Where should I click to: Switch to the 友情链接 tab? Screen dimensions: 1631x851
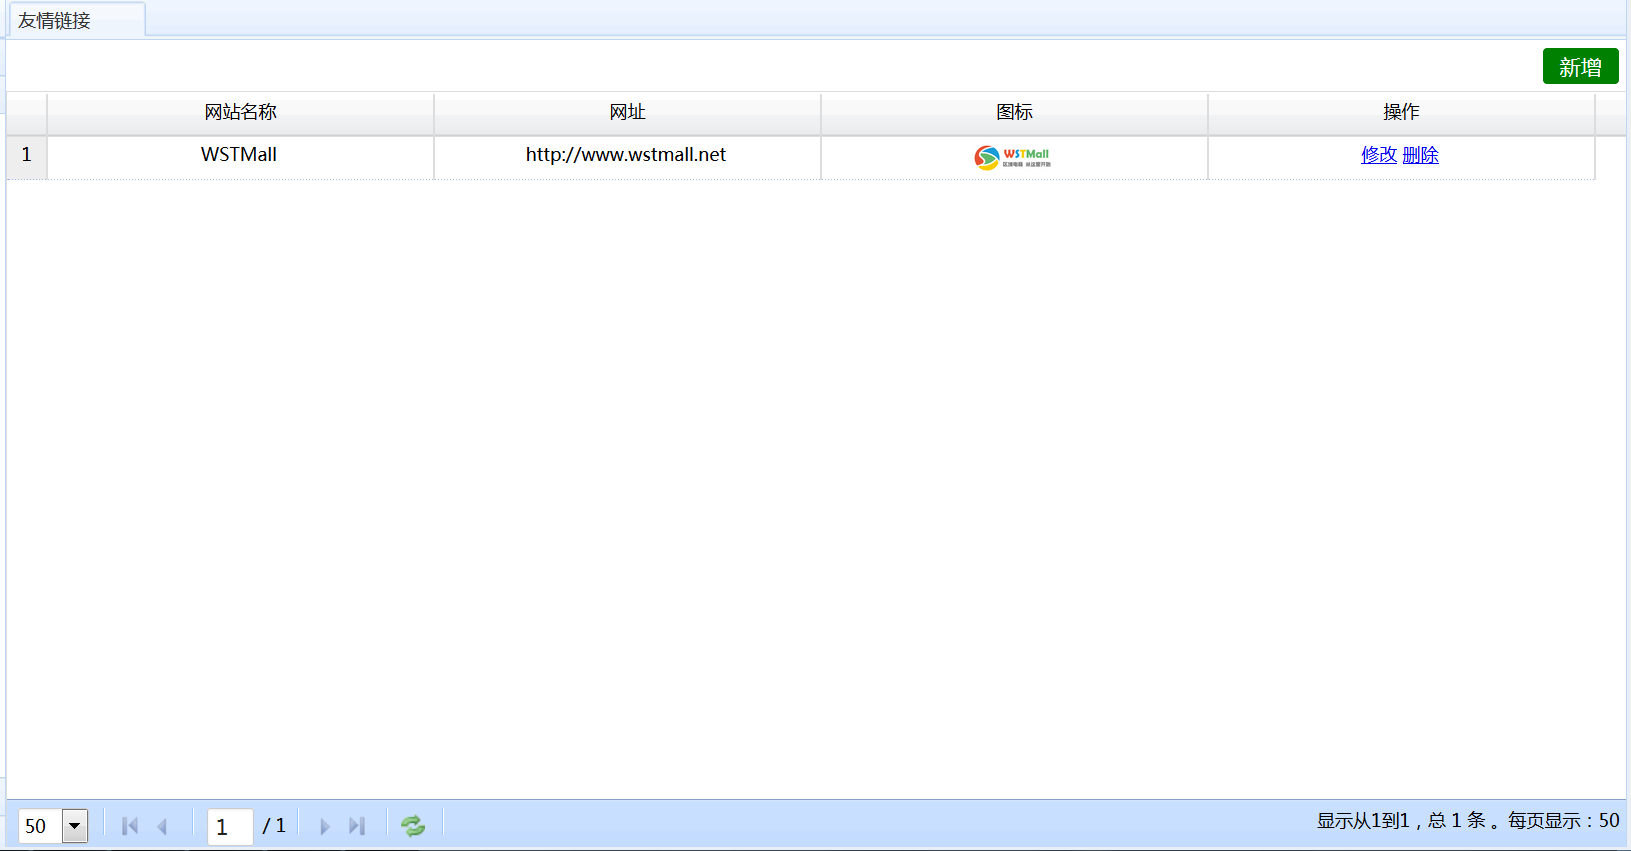coord(75,20)
